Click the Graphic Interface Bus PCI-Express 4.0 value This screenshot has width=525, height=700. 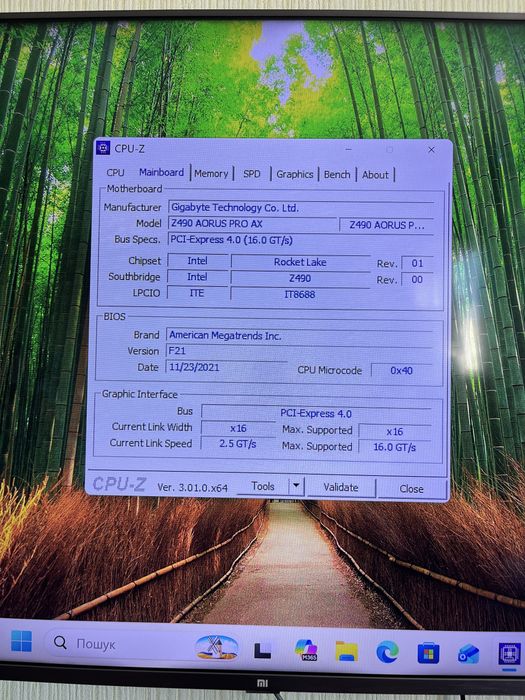point(316,413)
